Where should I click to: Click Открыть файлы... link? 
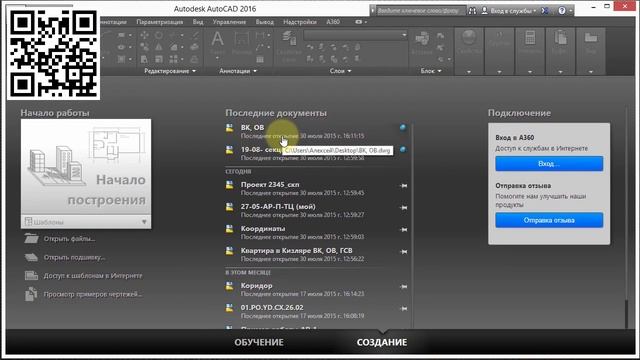[x=69, y=239]
